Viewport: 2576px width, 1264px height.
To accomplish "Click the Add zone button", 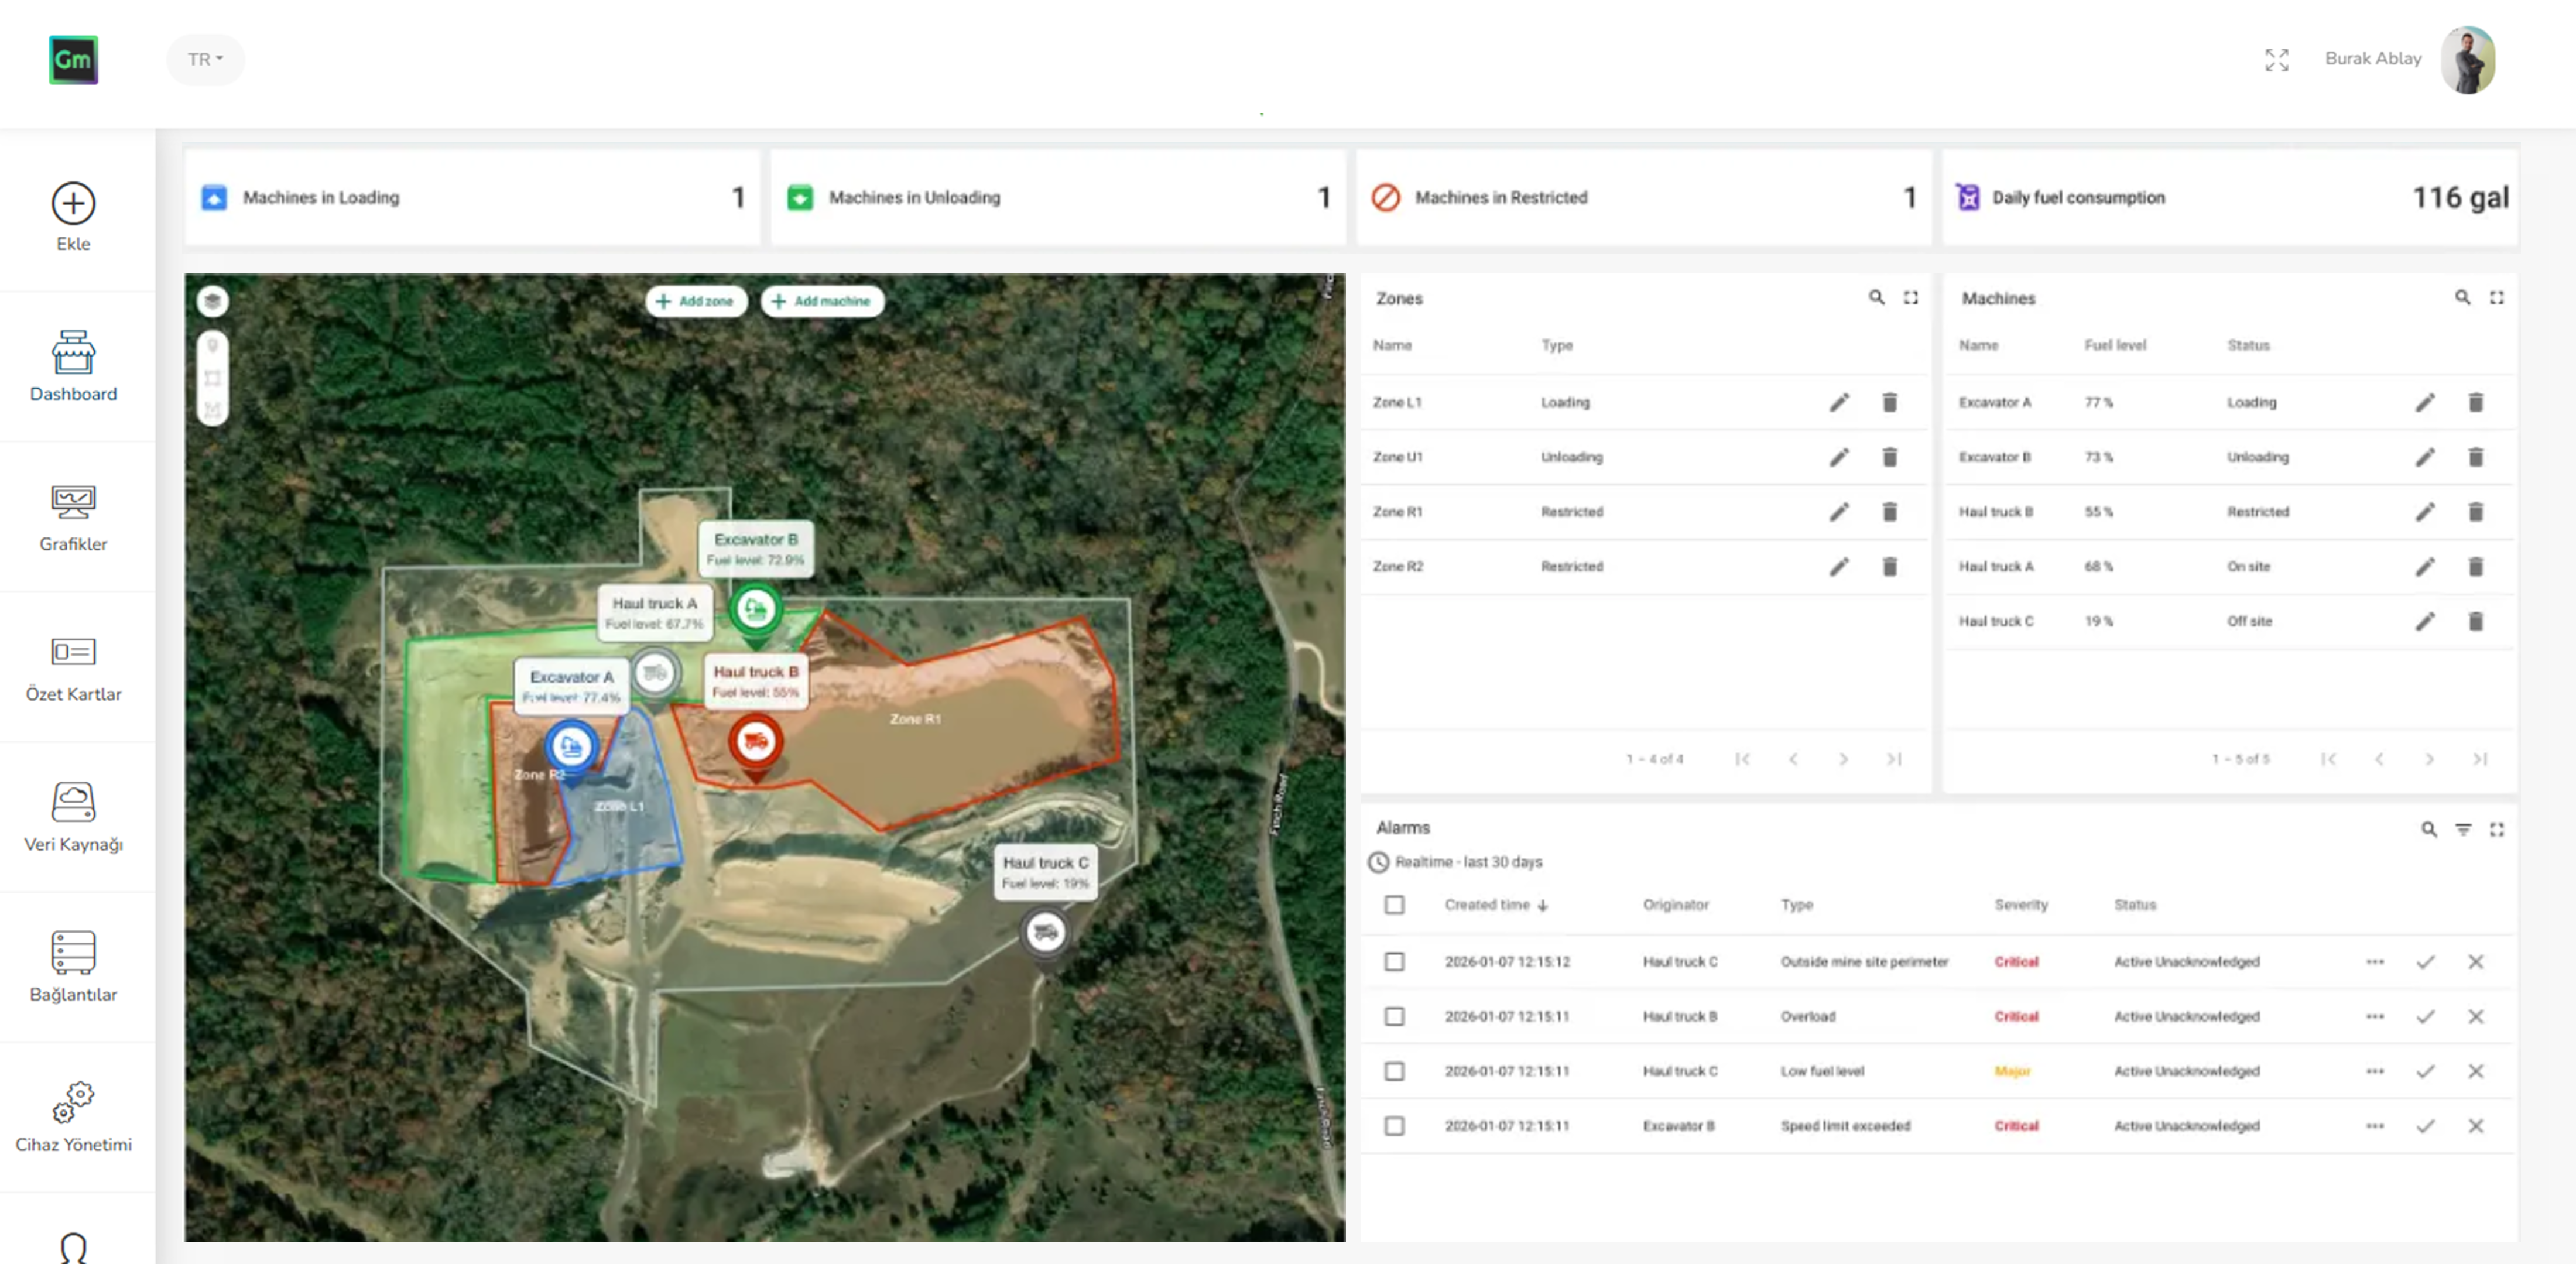I will tap(696, 301).
